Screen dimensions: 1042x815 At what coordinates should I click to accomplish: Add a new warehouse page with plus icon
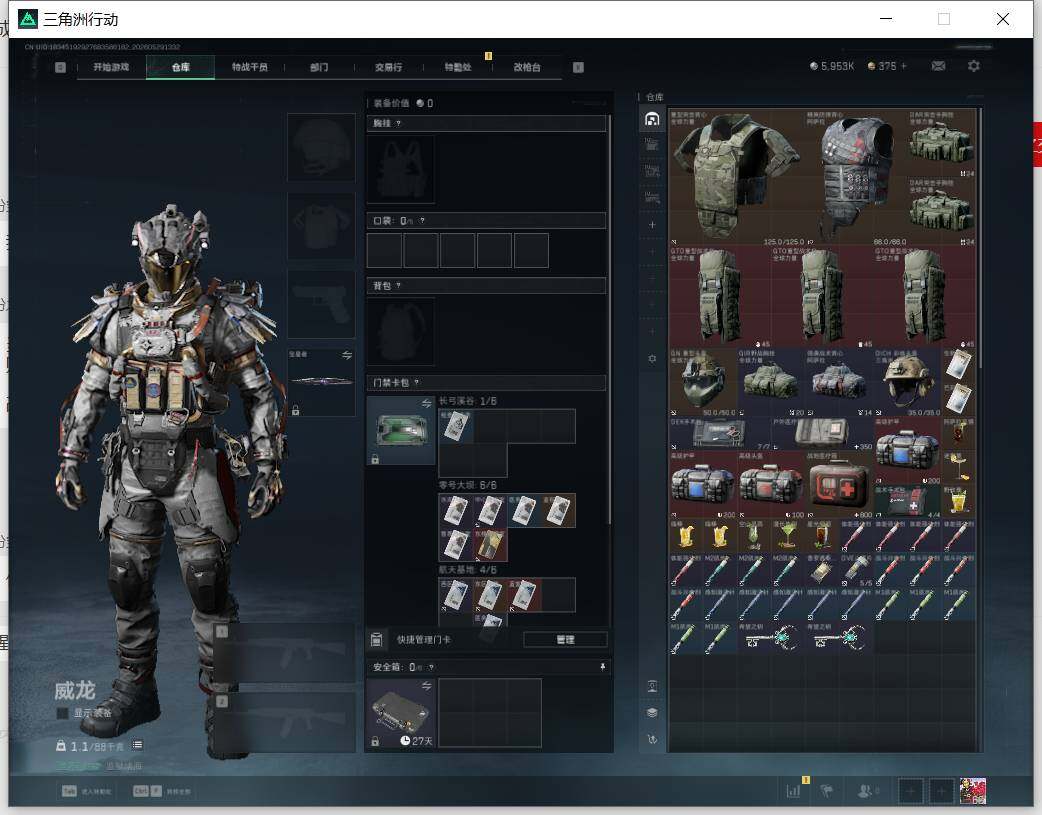point(652,225)
